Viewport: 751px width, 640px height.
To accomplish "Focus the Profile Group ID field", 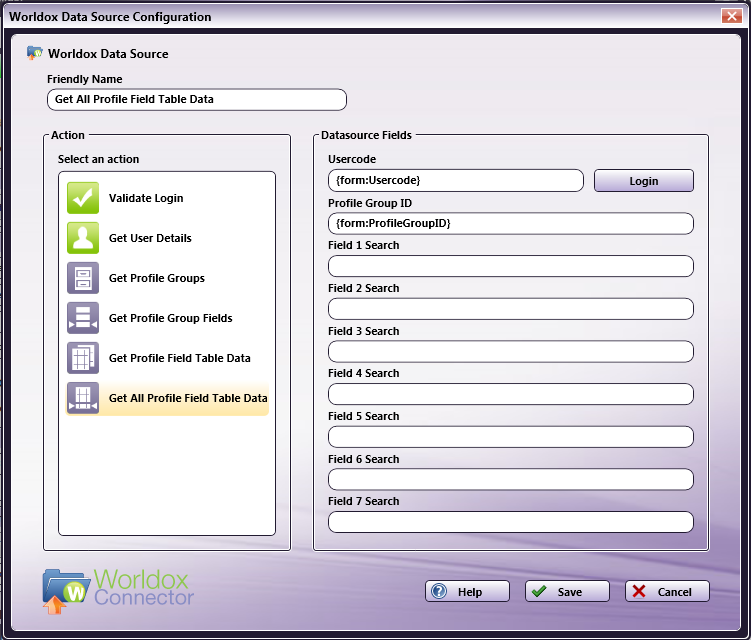I will point(511,224).
